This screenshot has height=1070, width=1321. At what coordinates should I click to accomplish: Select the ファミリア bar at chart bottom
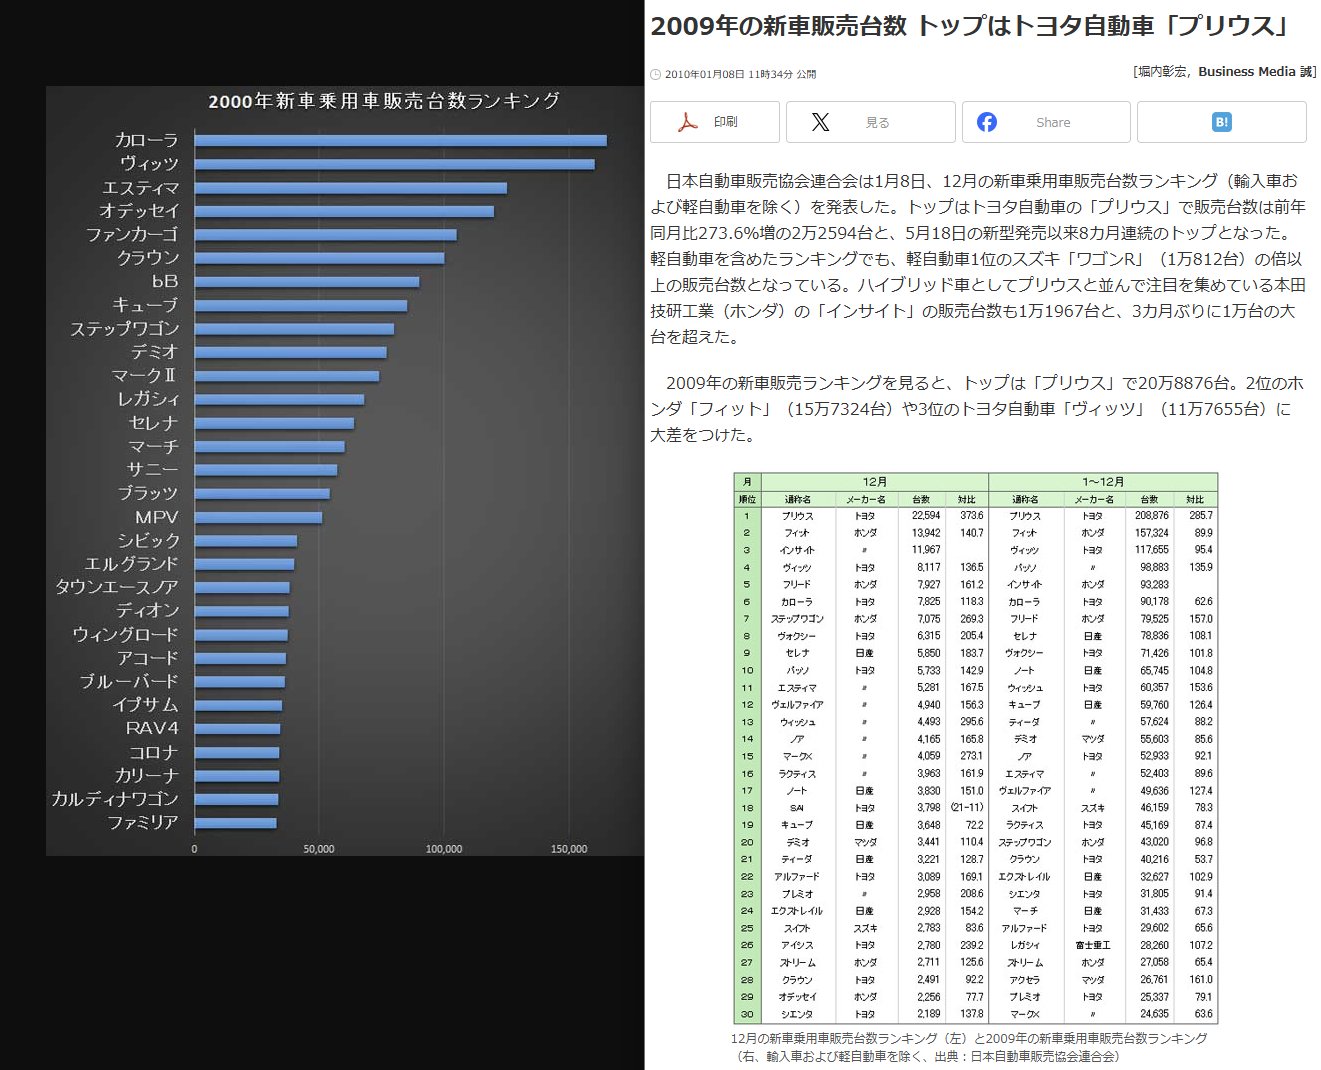point(236,823)
